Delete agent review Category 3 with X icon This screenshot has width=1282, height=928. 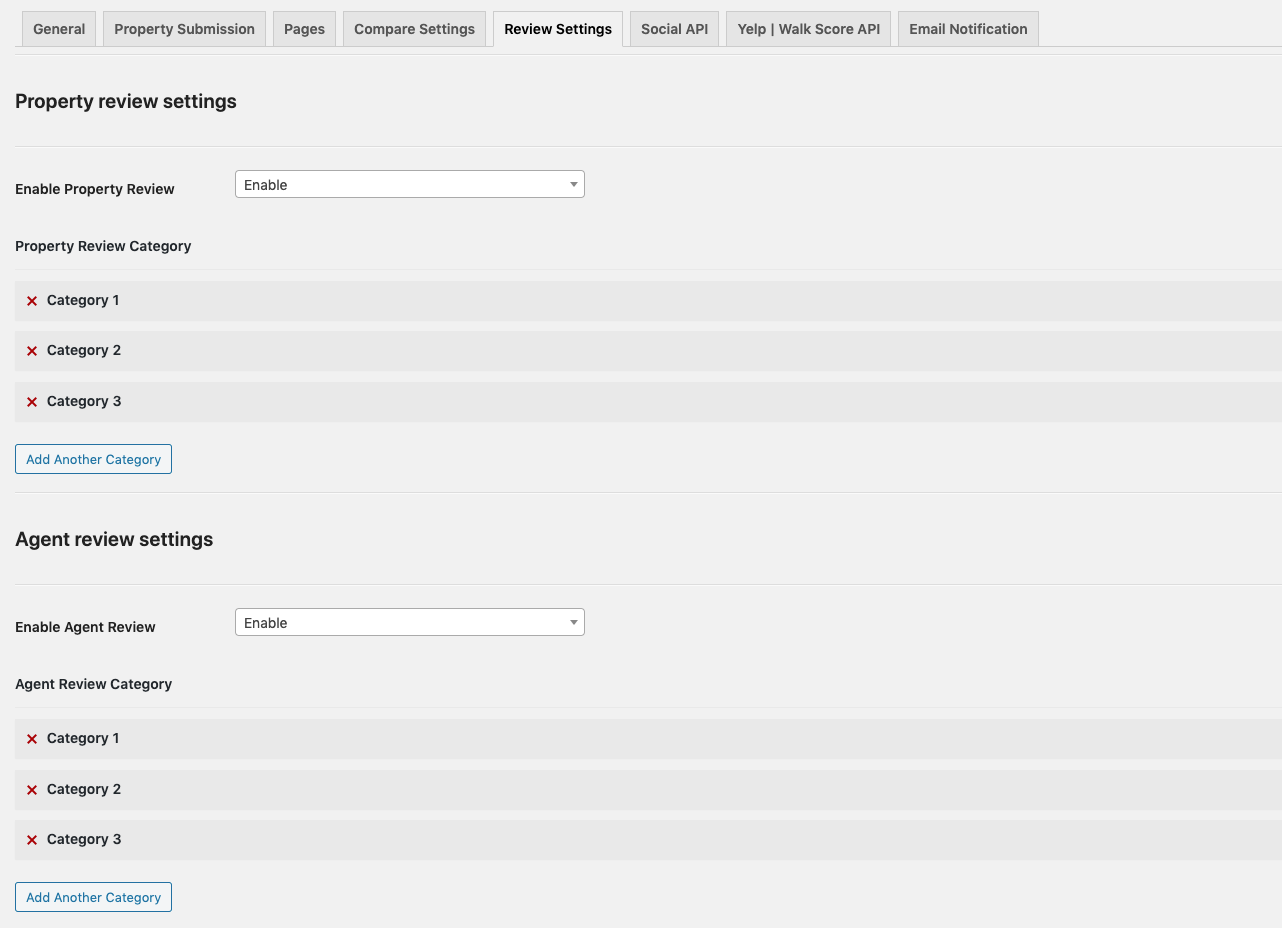tap(32, 840)
